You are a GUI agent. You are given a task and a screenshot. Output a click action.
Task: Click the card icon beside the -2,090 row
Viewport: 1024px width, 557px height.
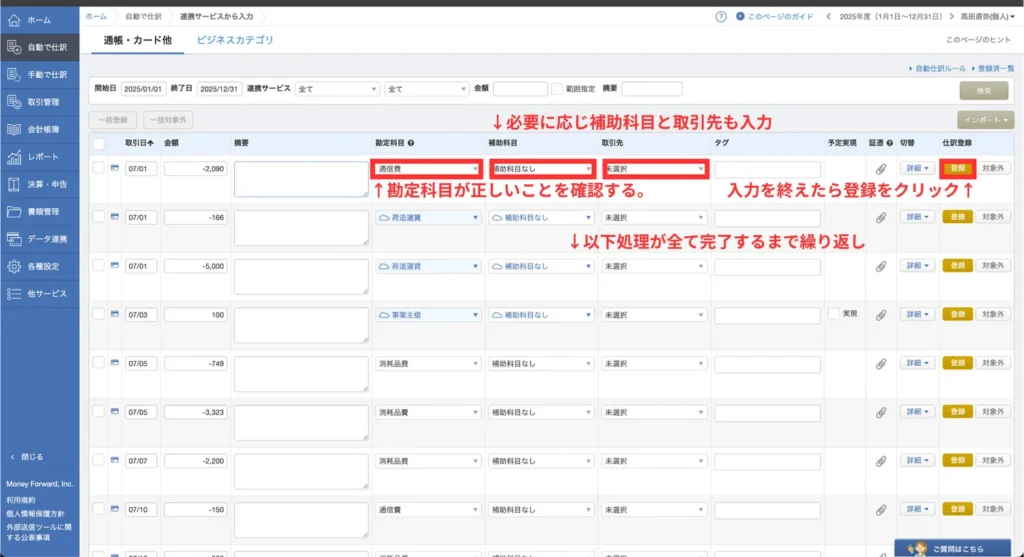click(x=114, y=168)
